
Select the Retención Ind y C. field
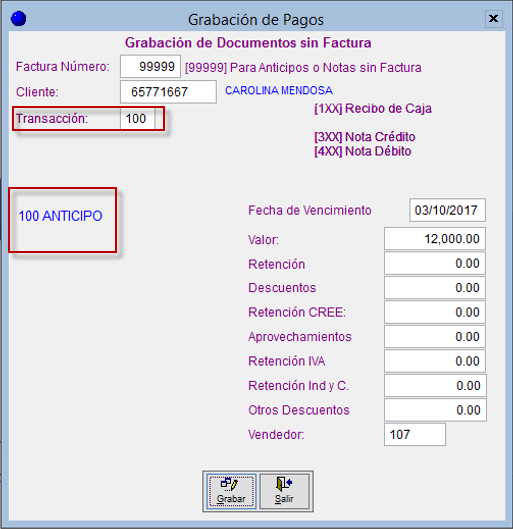(x=435, y=386)
